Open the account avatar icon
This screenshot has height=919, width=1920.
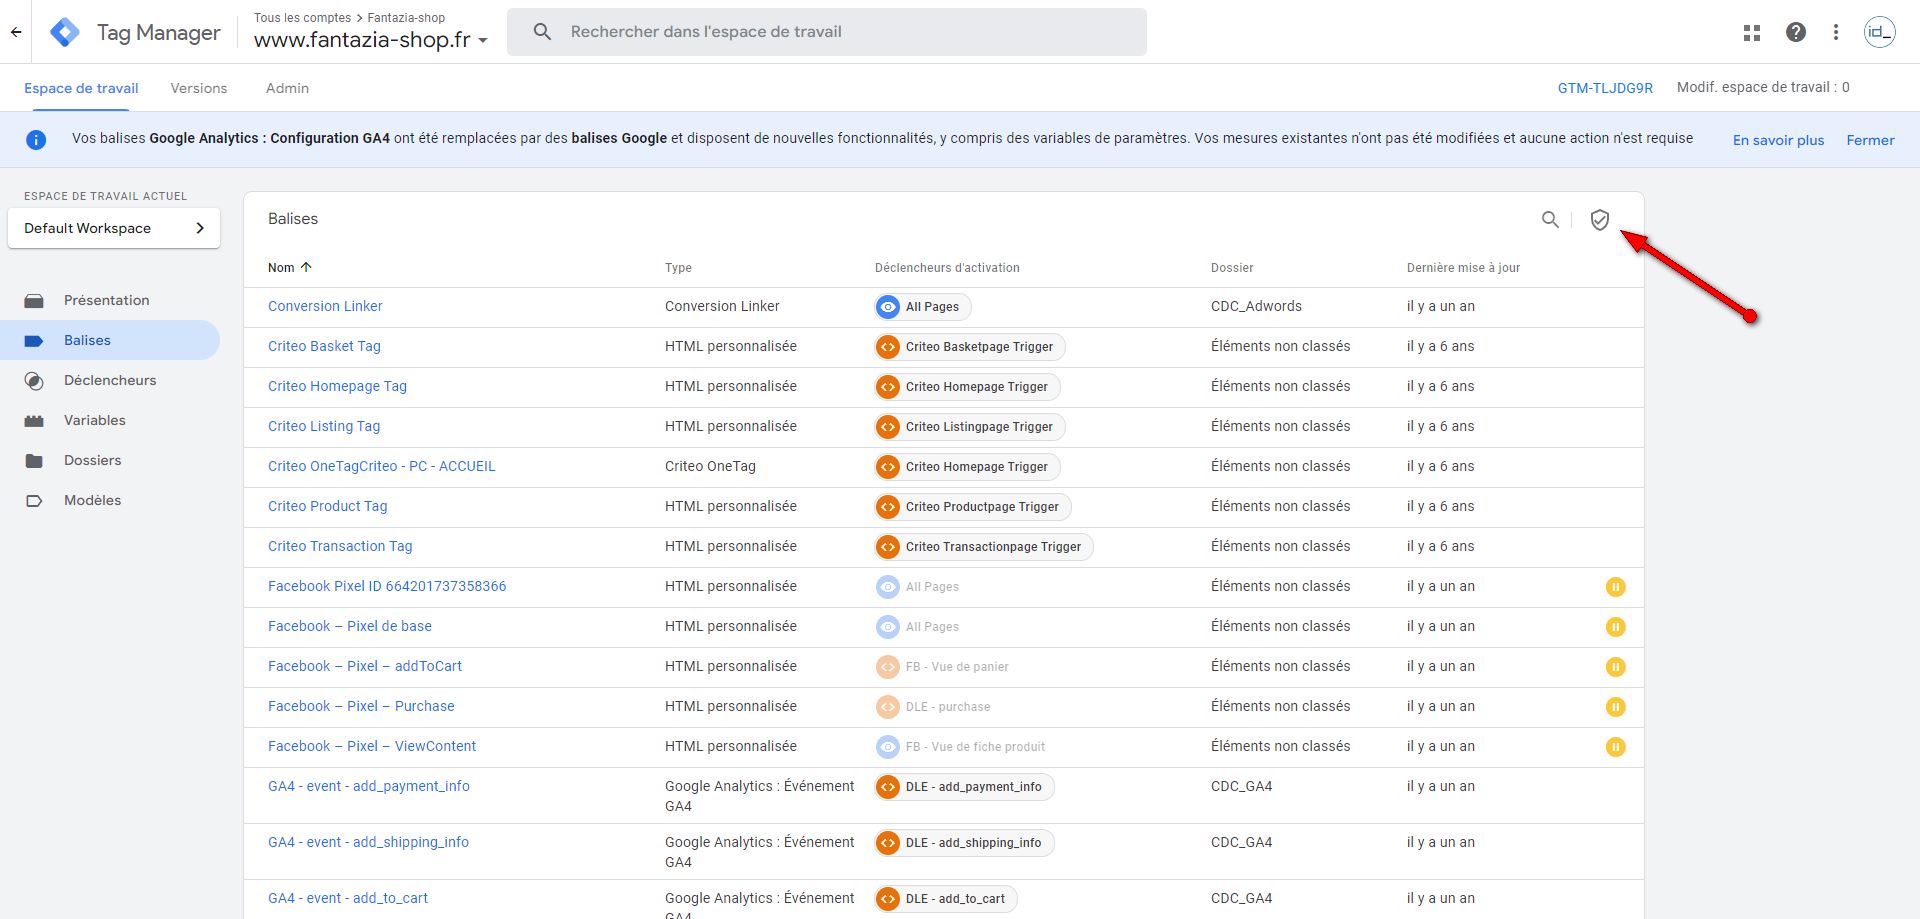[1880, 32]
